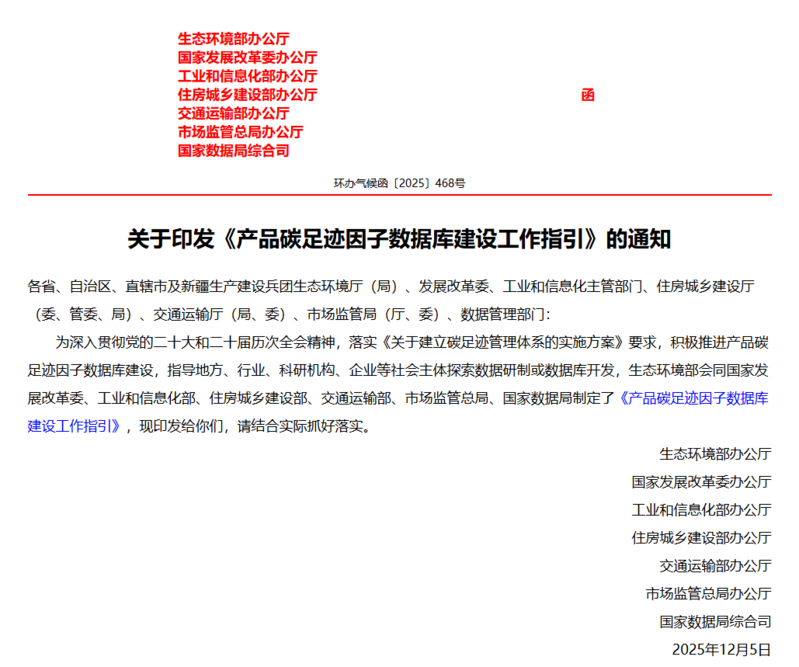Viewport: 799px width, 667px height.
Task: Click black signature line 市场监管总局办公厅
Action: [x=708, y=593]
